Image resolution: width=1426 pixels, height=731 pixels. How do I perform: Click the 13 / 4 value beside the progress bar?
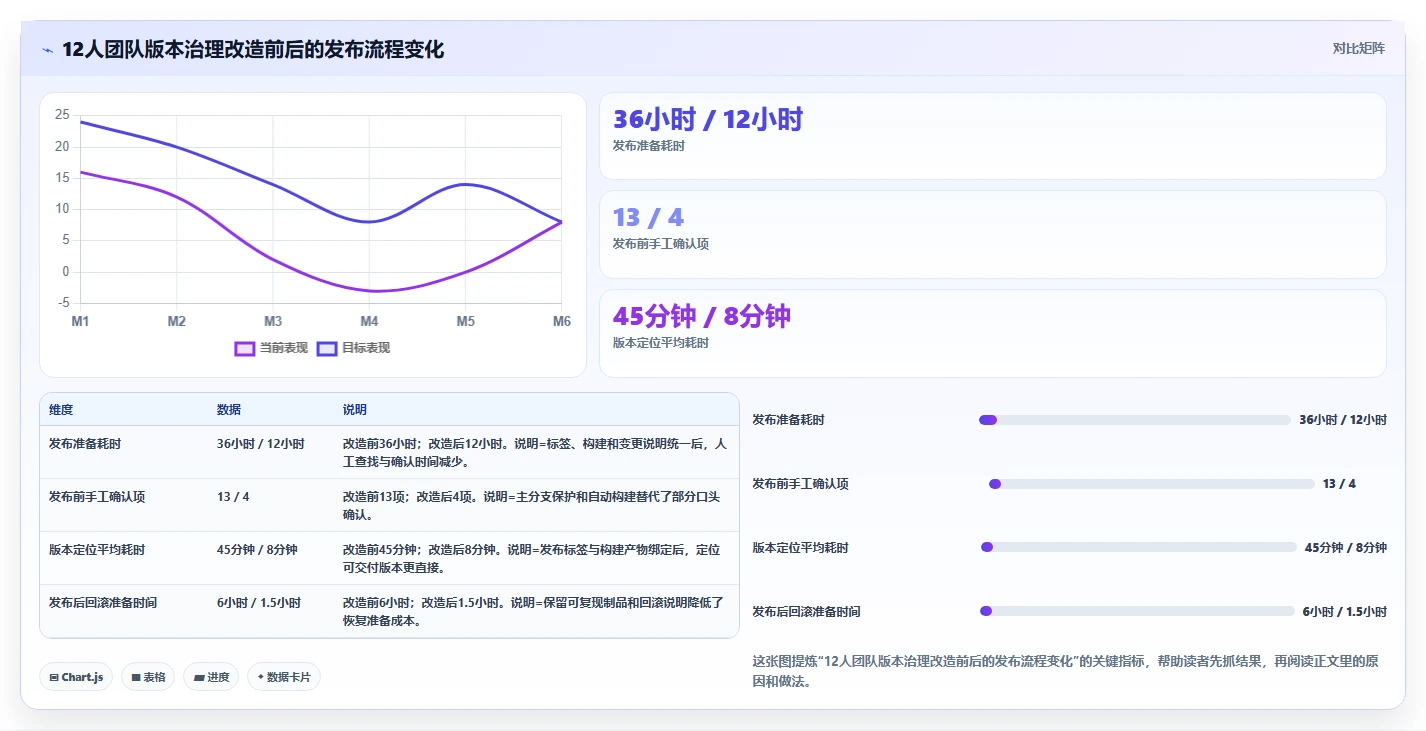tap(1339, 484)
